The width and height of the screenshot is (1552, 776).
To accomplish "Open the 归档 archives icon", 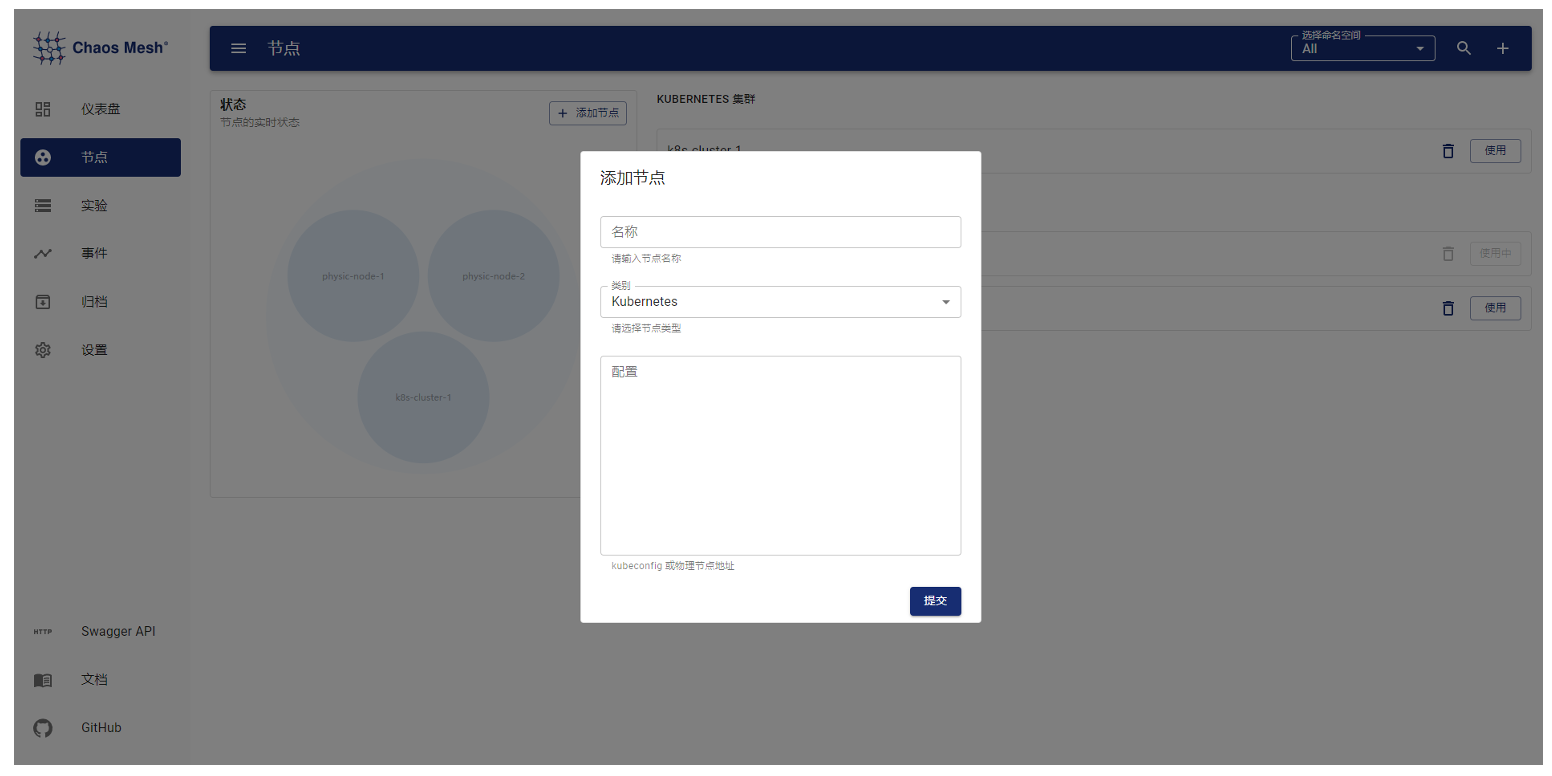I will 42,301.
